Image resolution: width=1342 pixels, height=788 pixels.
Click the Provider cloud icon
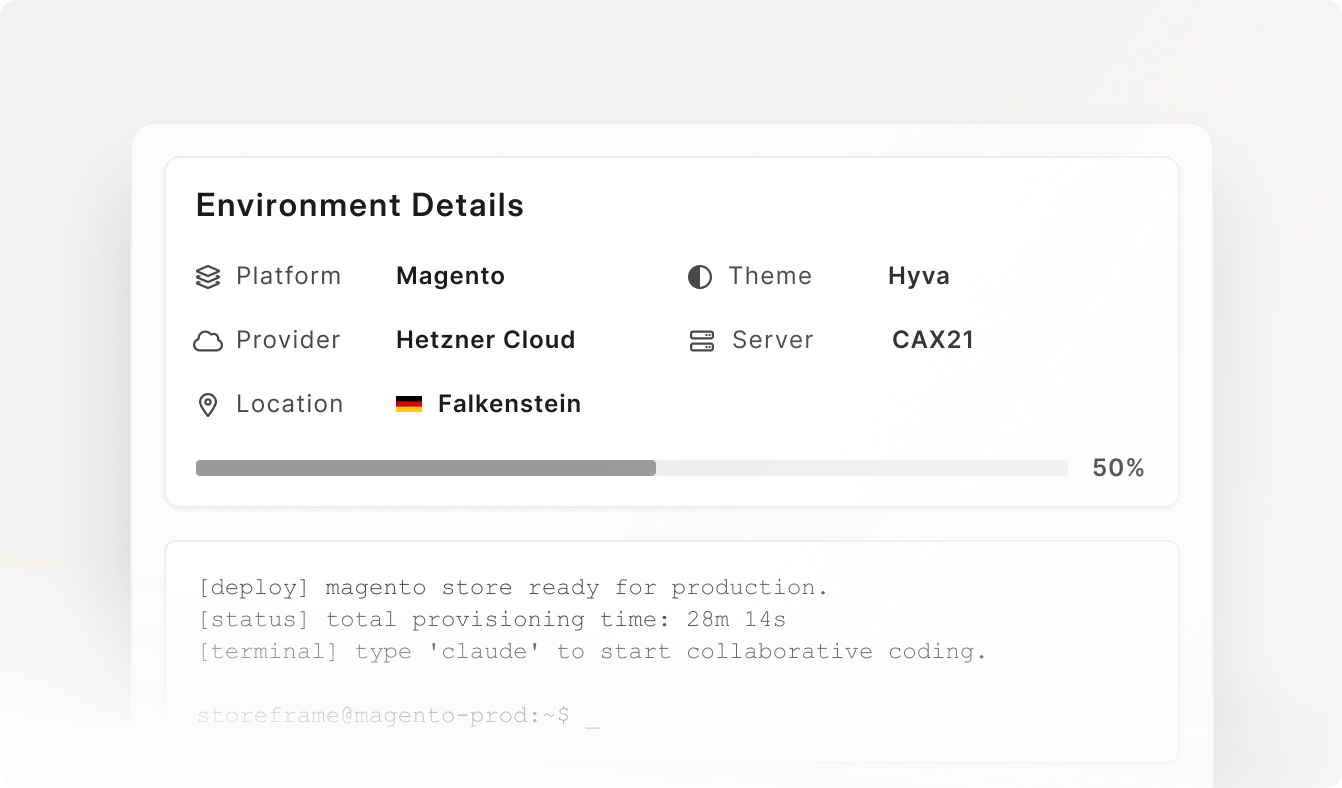[x=208, y=341]
